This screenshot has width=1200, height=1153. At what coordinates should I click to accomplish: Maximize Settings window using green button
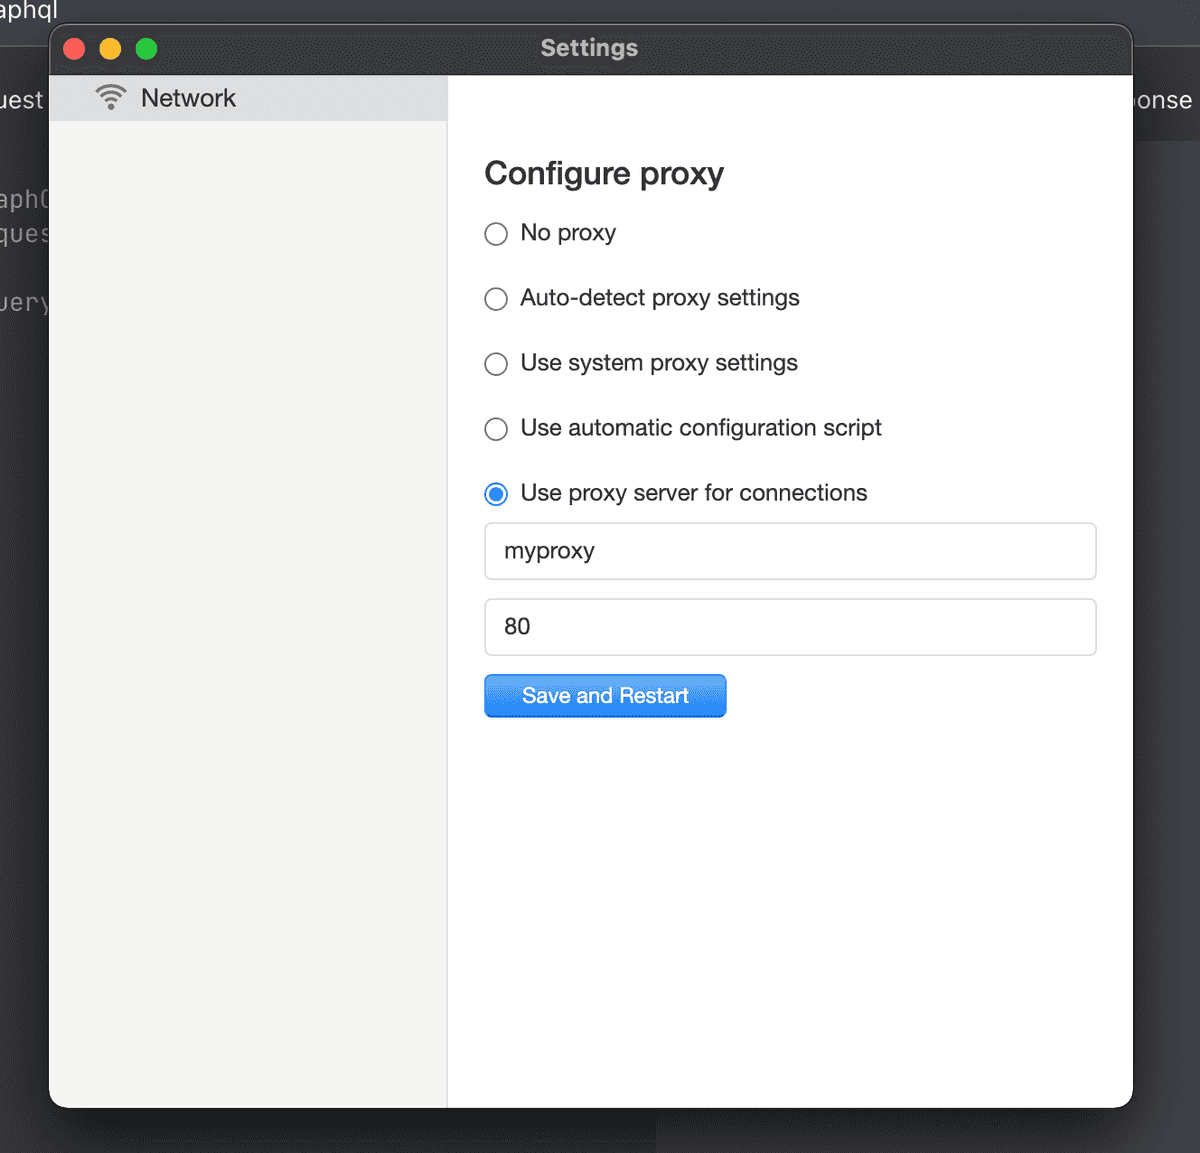coord(146,49)
